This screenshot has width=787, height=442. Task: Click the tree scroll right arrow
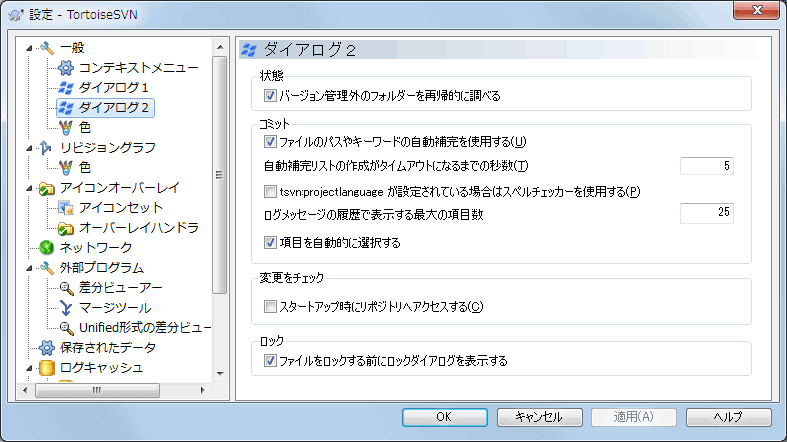[x=203, y=390]
